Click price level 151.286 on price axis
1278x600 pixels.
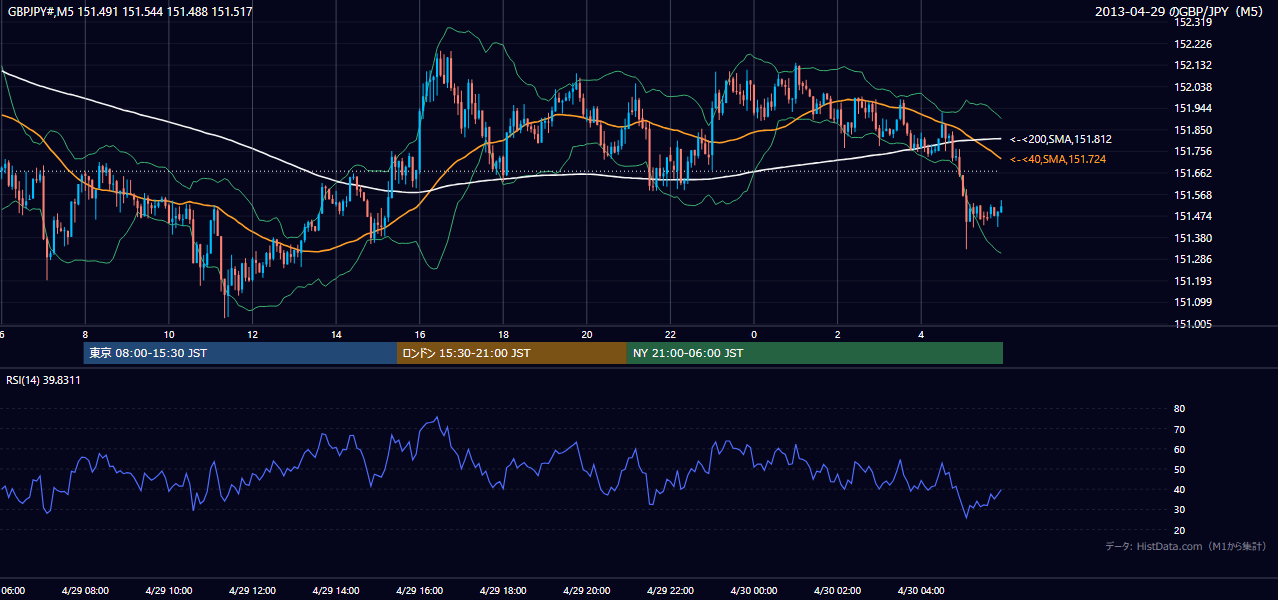click(x=1193, y=259)
